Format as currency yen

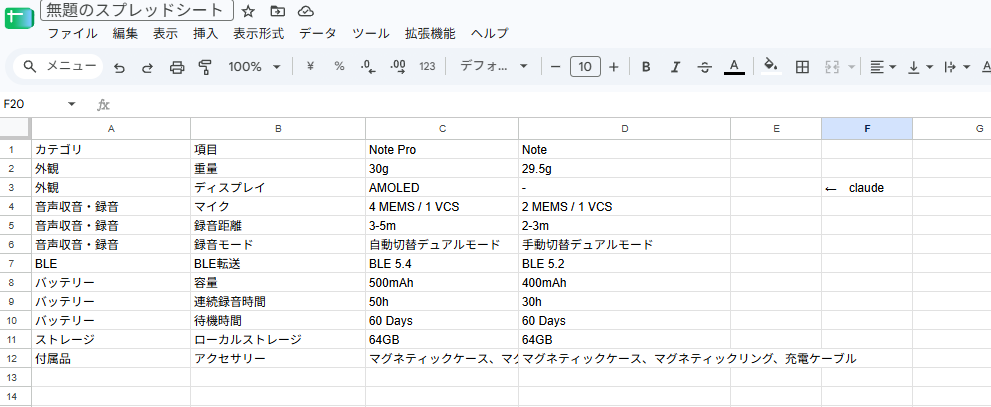point(310,66)
